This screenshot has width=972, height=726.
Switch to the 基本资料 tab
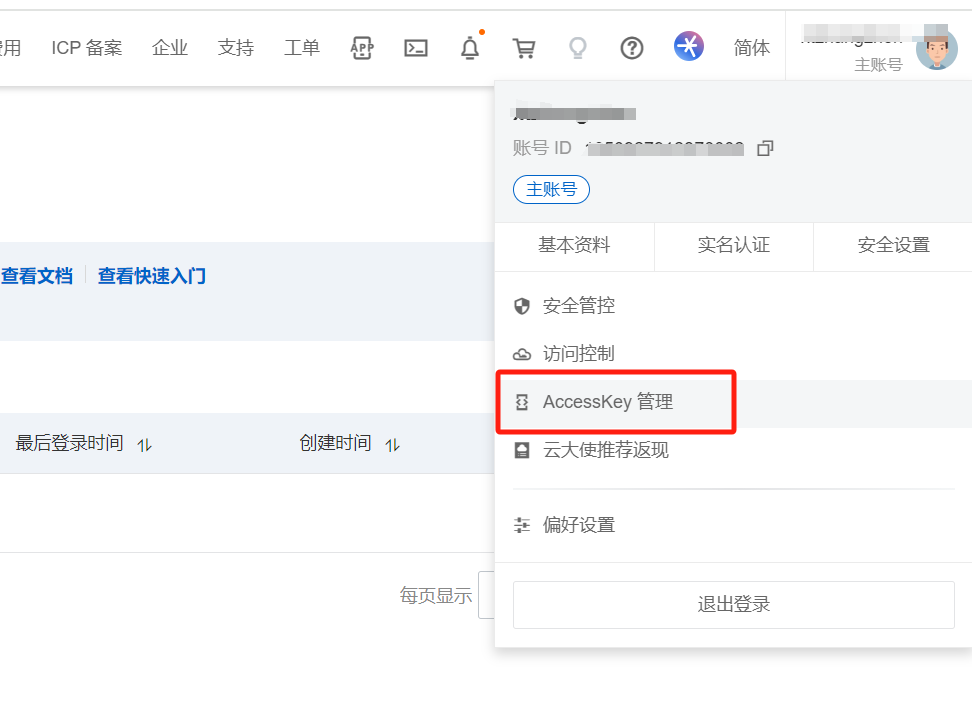tap(574, 246)
